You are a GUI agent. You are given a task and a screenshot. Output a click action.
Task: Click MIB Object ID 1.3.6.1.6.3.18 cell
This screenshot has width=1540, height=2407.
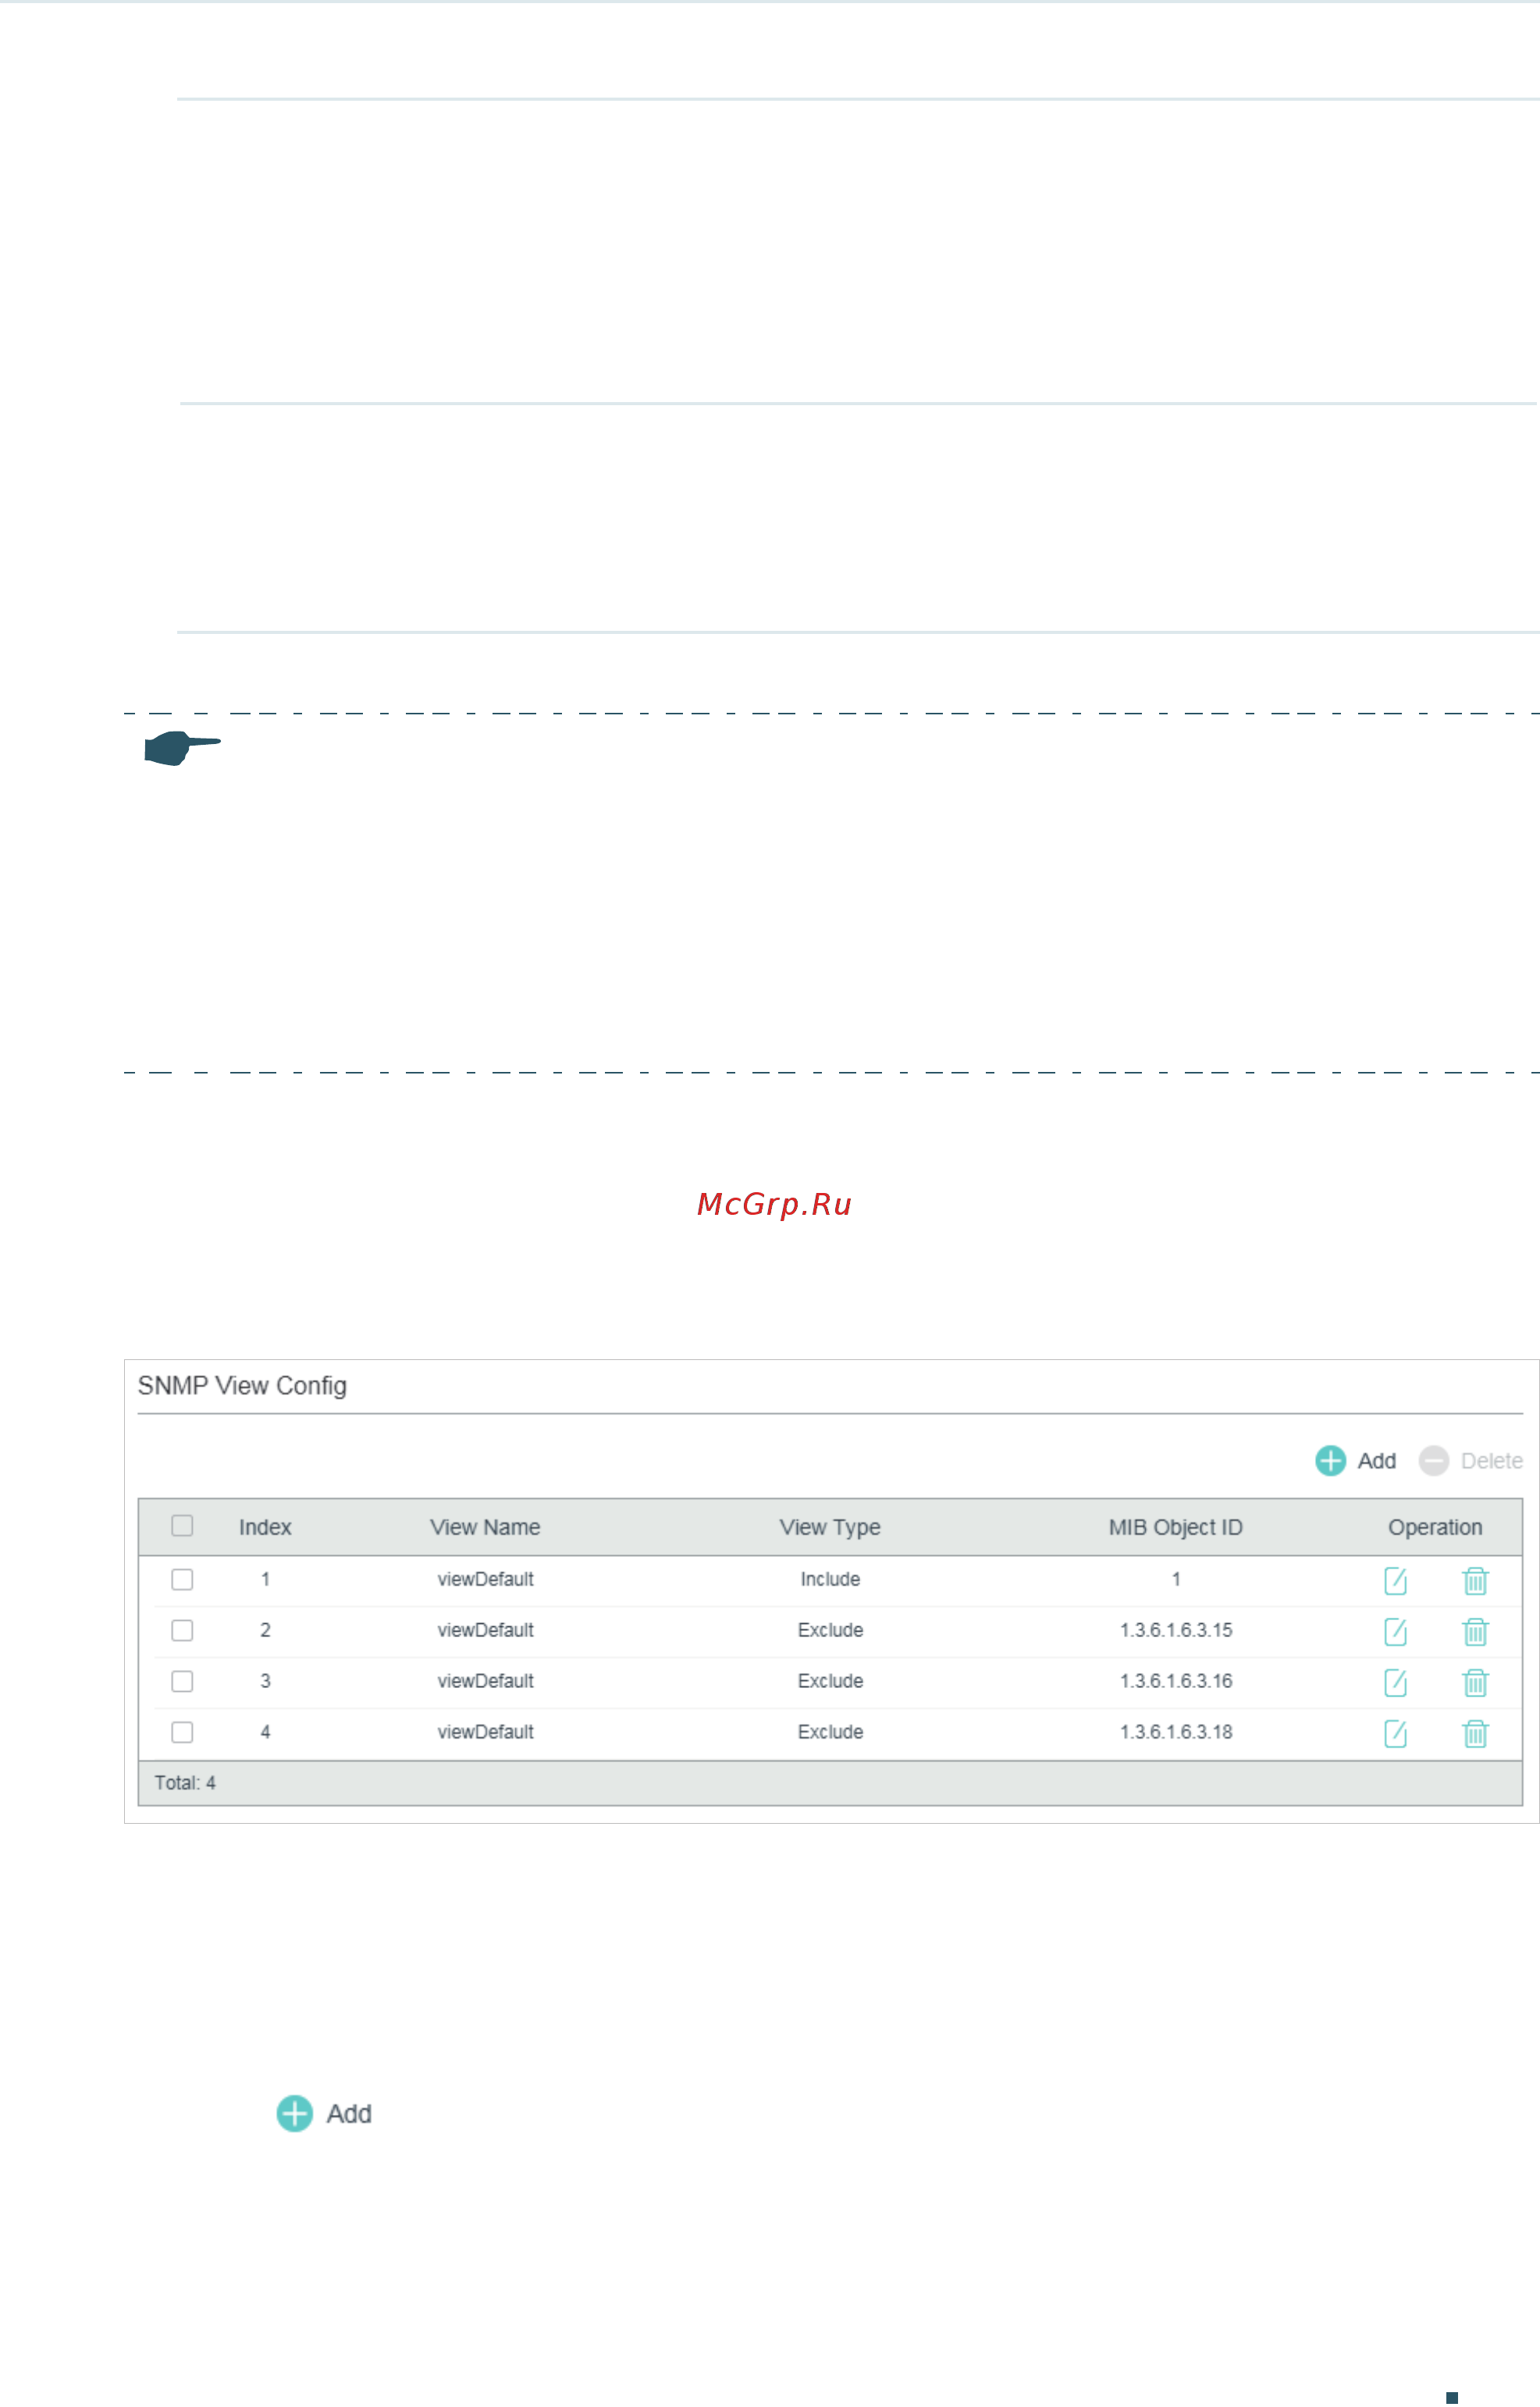pyautogui.click(x=1176, y=1733)
